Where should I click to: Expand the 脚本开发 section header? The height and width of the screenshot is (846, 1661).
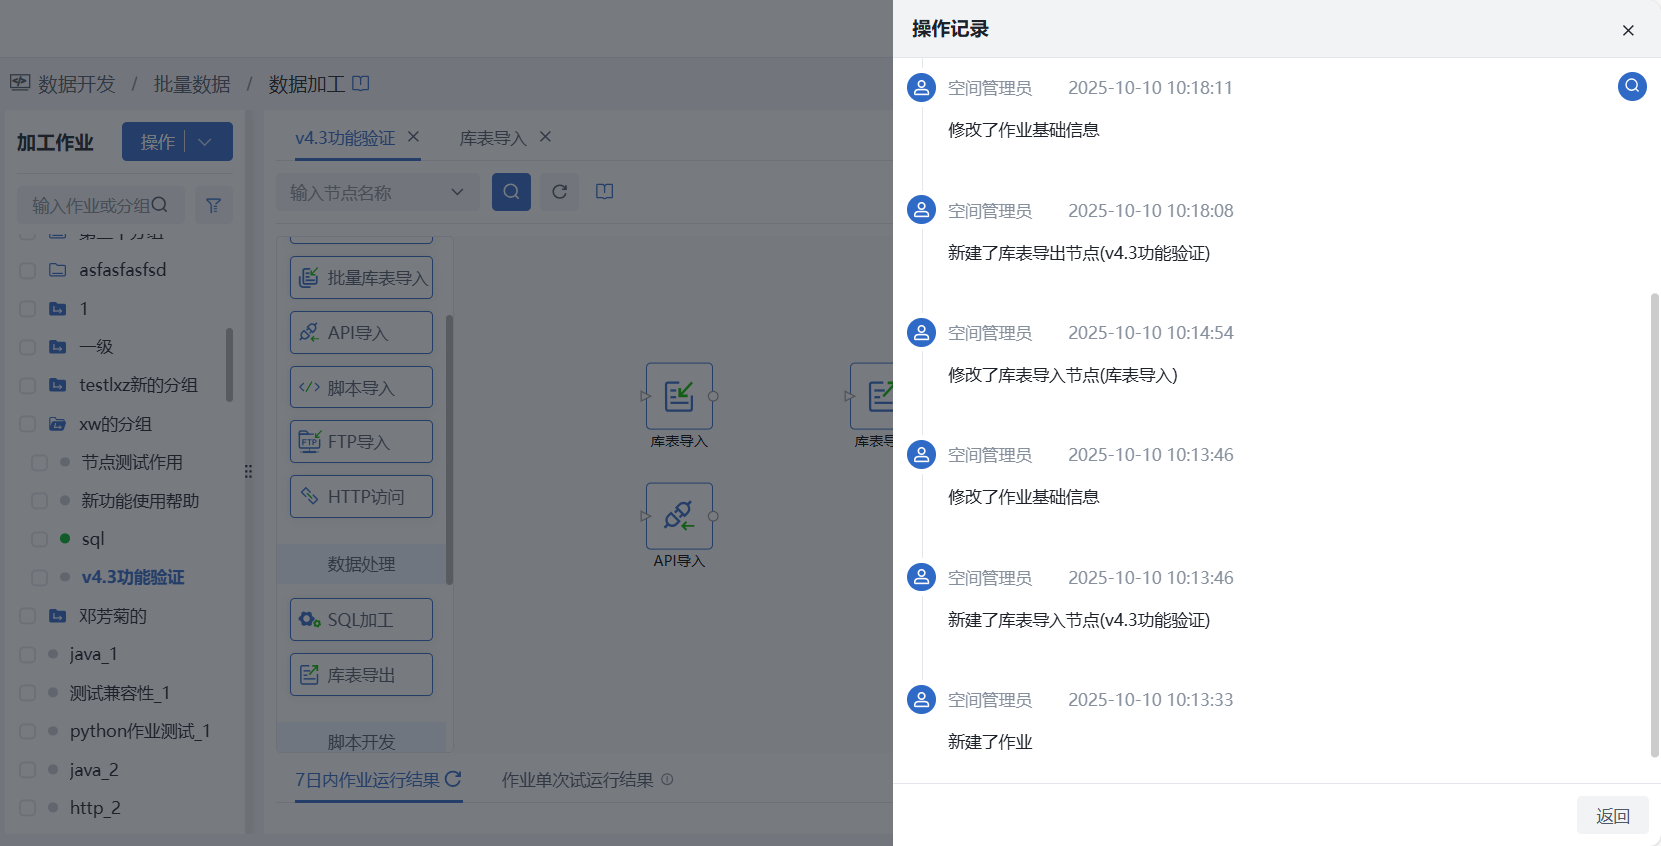(x=361, y=739)
